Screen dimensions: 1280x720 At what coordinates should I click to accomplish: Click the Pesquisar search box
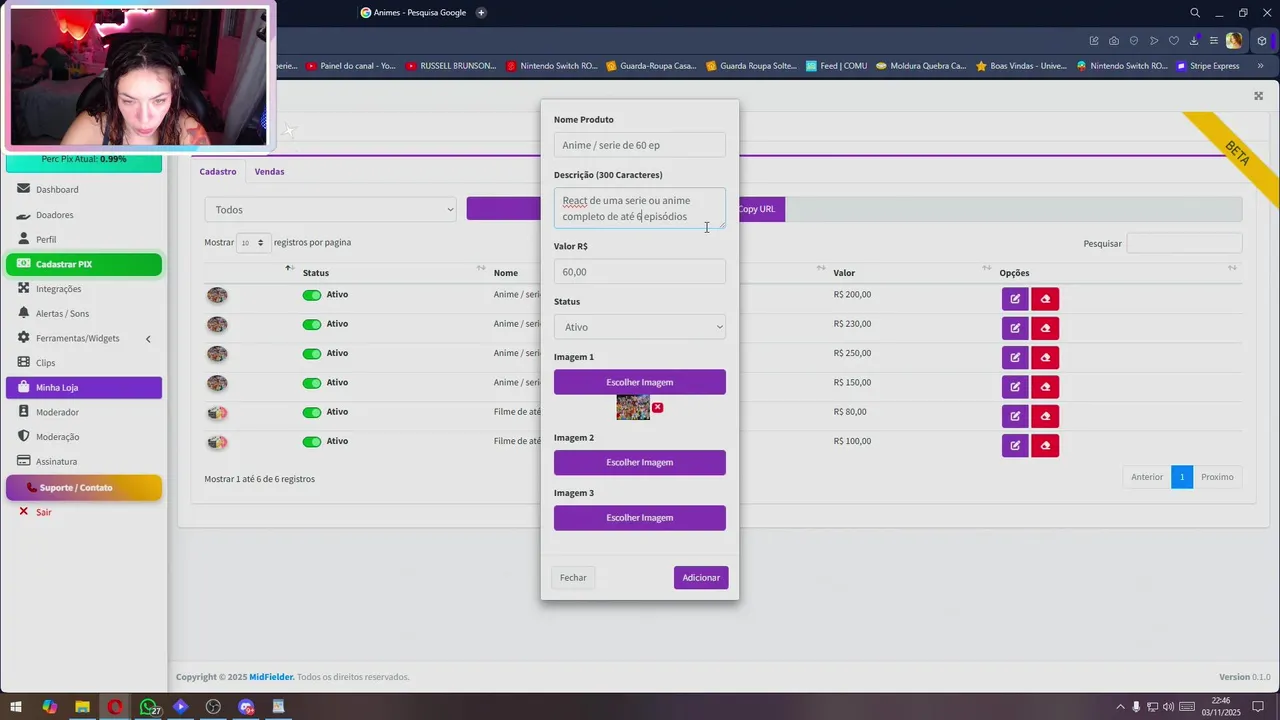[x=1184, y=243]
